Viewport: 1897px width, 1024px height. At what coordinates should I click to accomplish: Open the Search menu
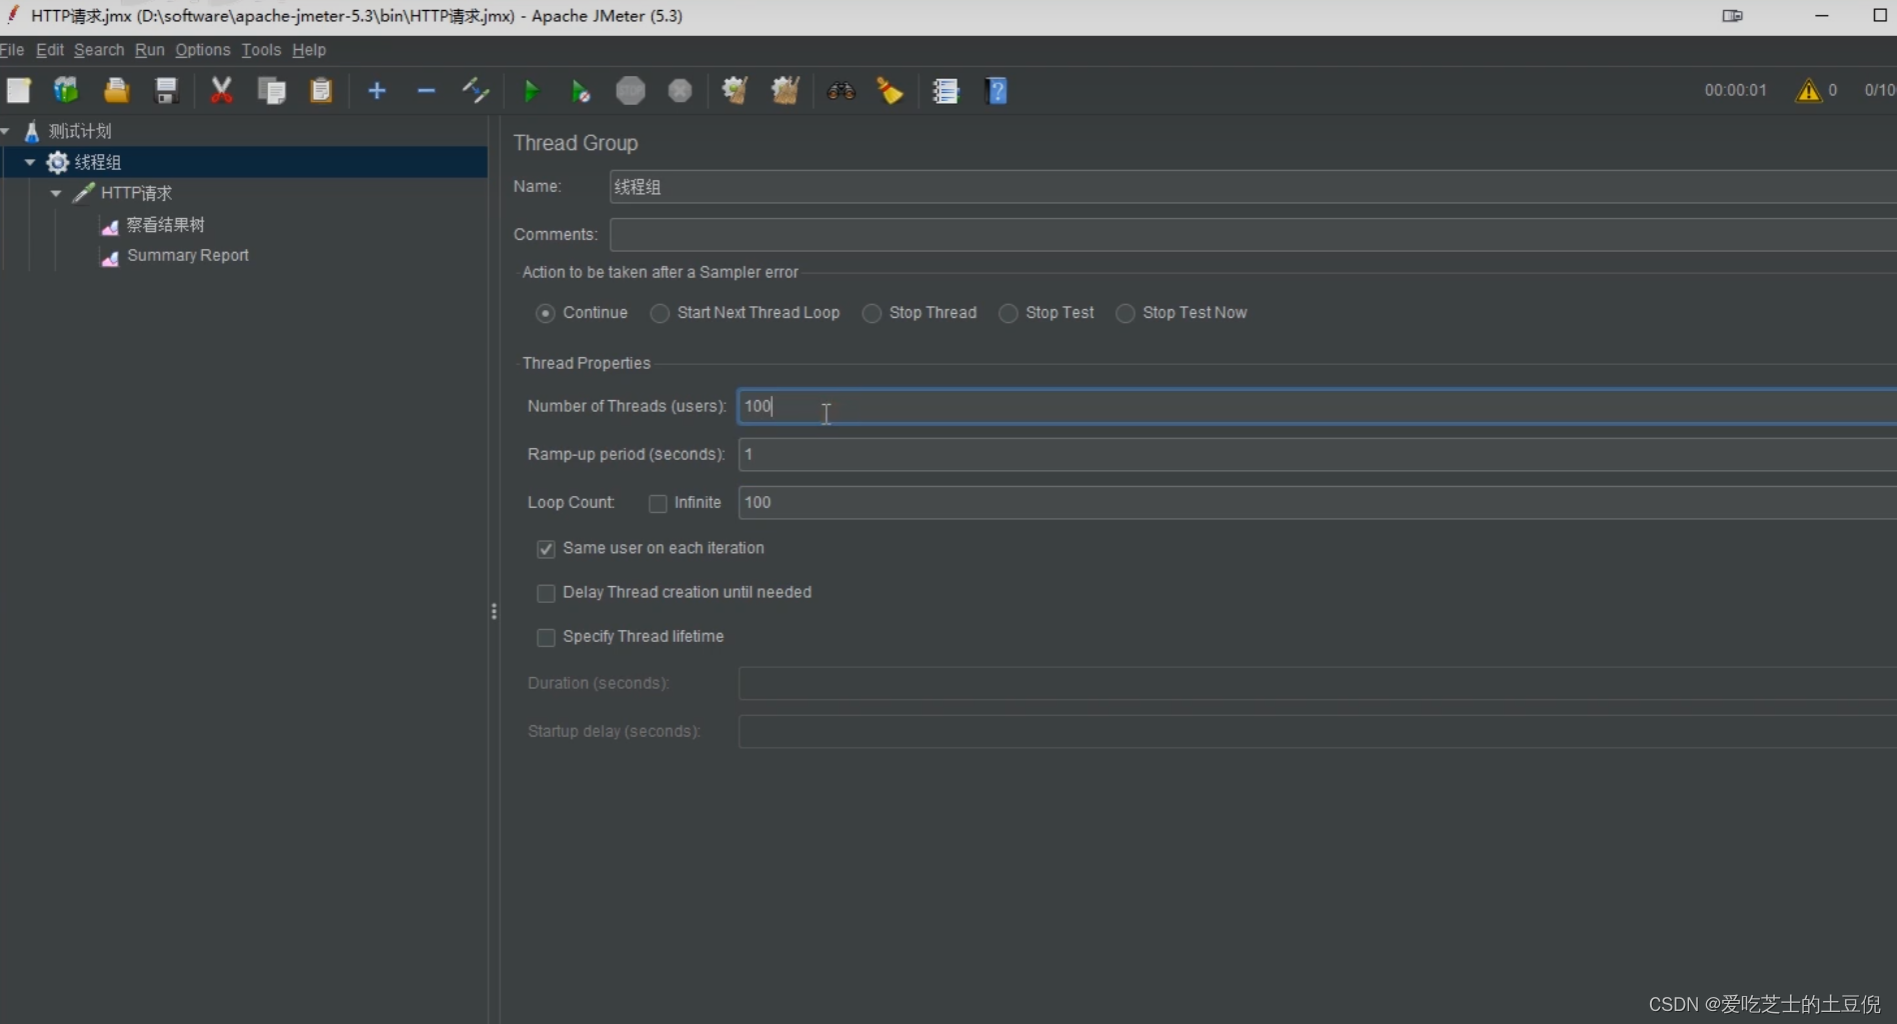(99, 50)
